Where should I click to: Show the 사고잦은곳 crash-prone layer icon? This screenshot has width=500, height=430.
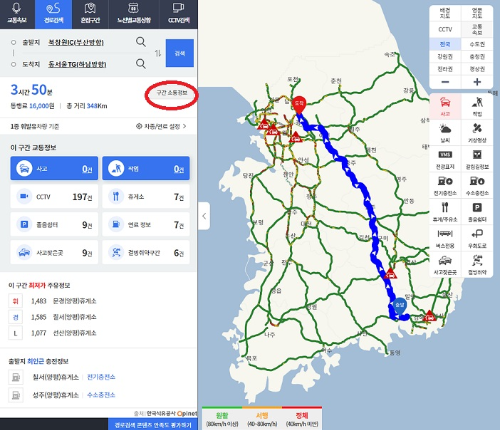pyautogui.click(x=445, y=264)
